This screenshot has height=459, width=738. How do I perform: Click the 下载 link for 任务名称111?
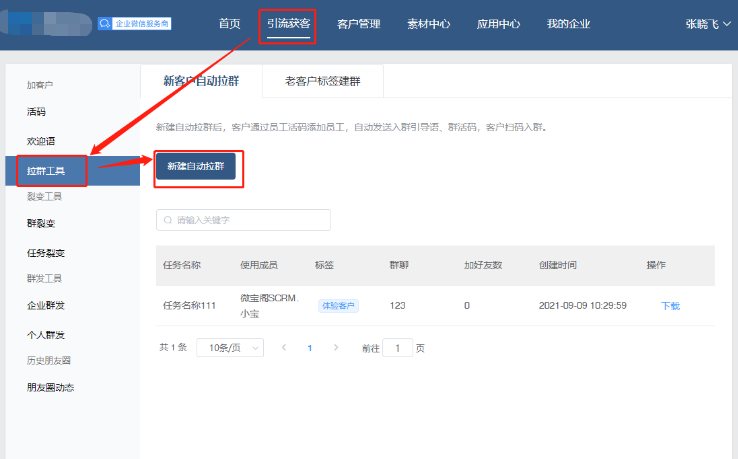tap(670, 306)
